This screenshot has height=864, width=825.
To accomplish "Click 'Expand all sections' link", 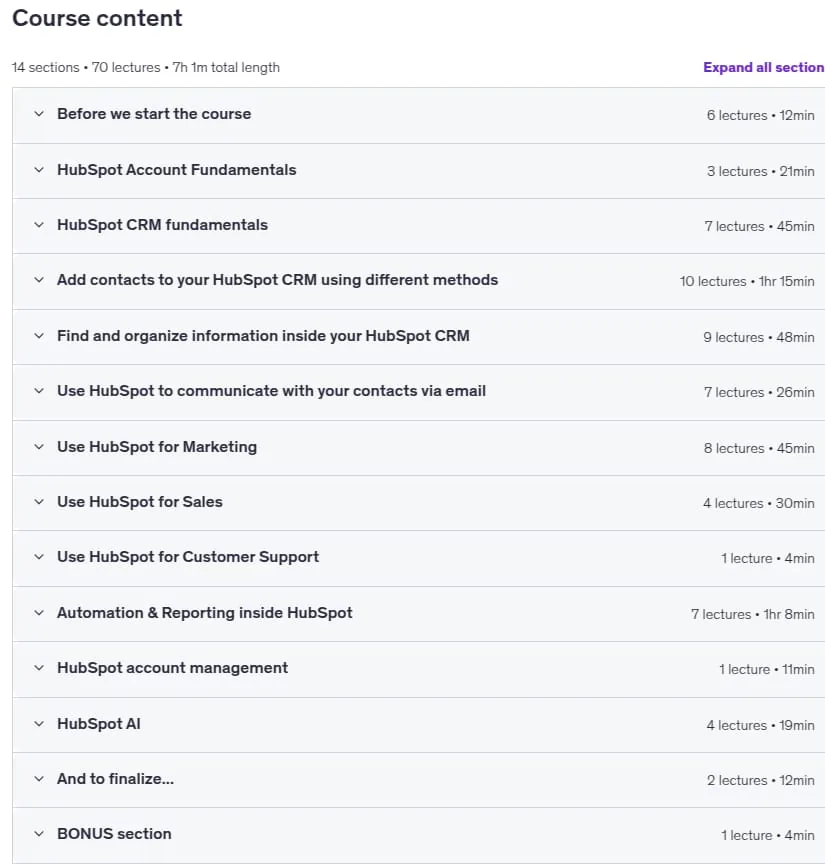I will (x=763, y=67).
